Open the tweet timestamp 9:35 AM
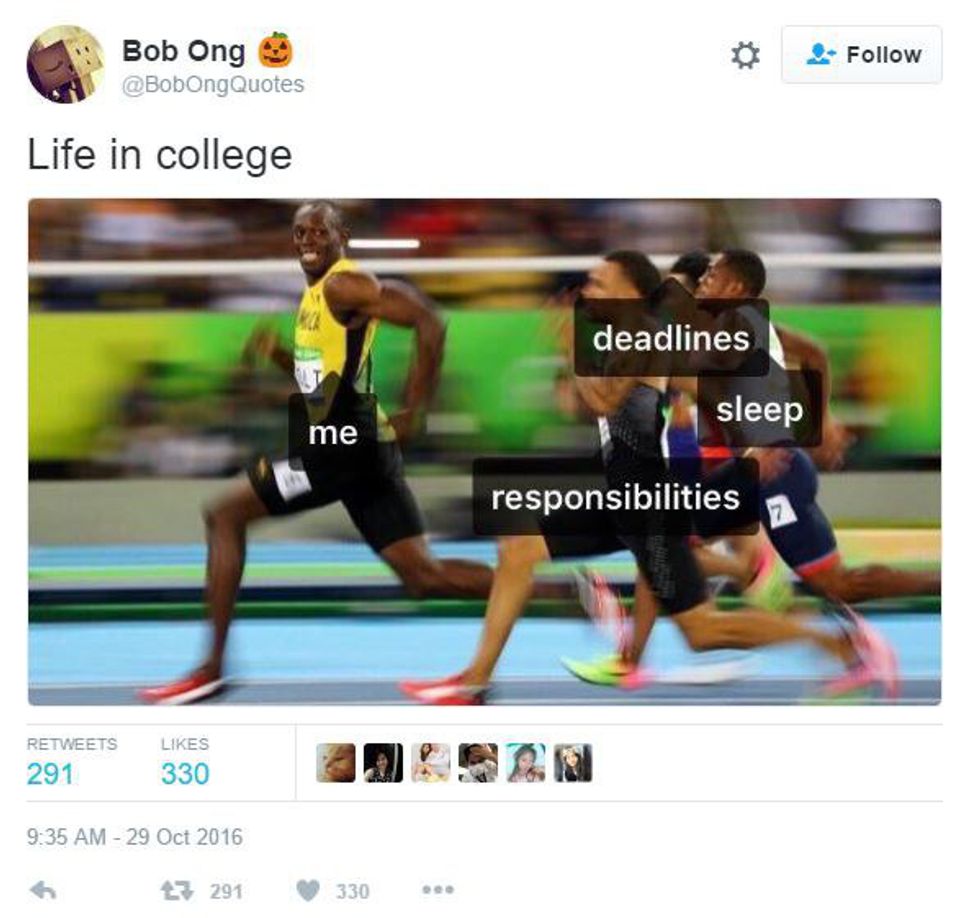Screen dimensions: 980x918 [134, 836]
